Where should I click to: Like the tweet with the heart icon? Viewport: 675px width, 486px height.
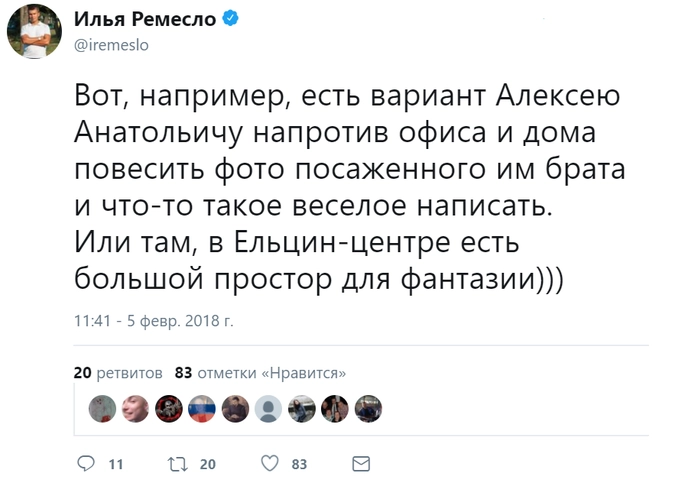pyautogui.click(x=268, y=464)
